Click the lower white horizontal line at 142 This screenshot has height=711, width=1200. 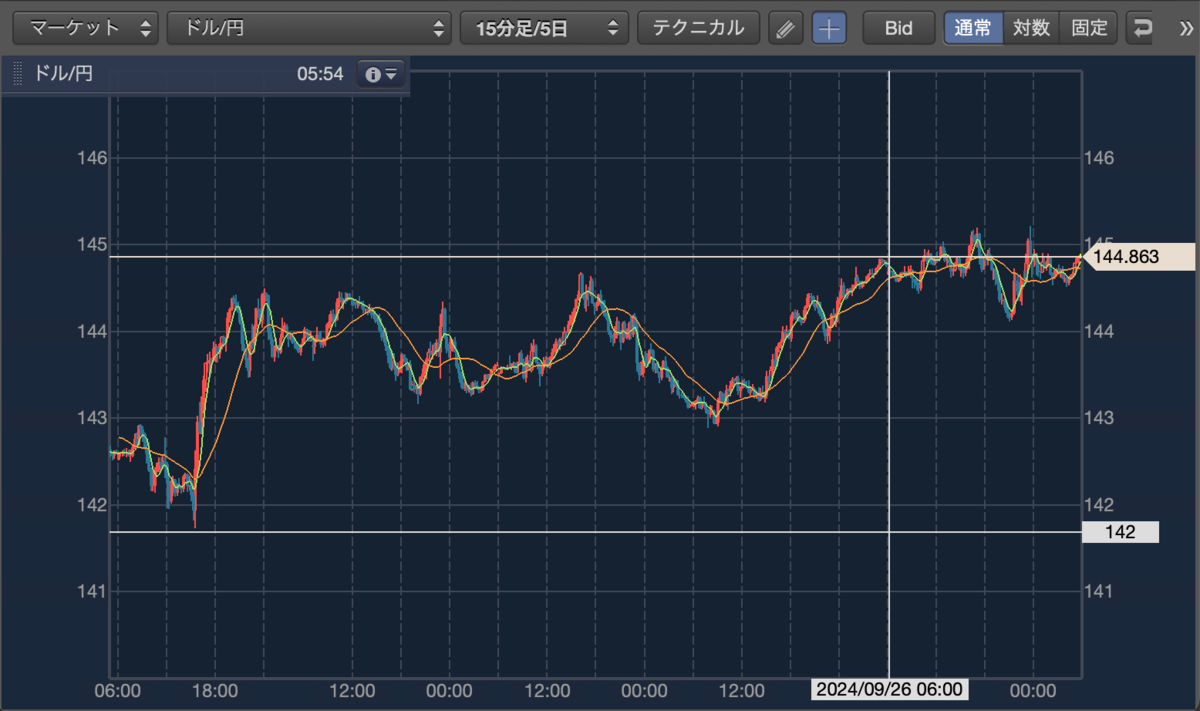pyautogui.click(x=596, y=532)
